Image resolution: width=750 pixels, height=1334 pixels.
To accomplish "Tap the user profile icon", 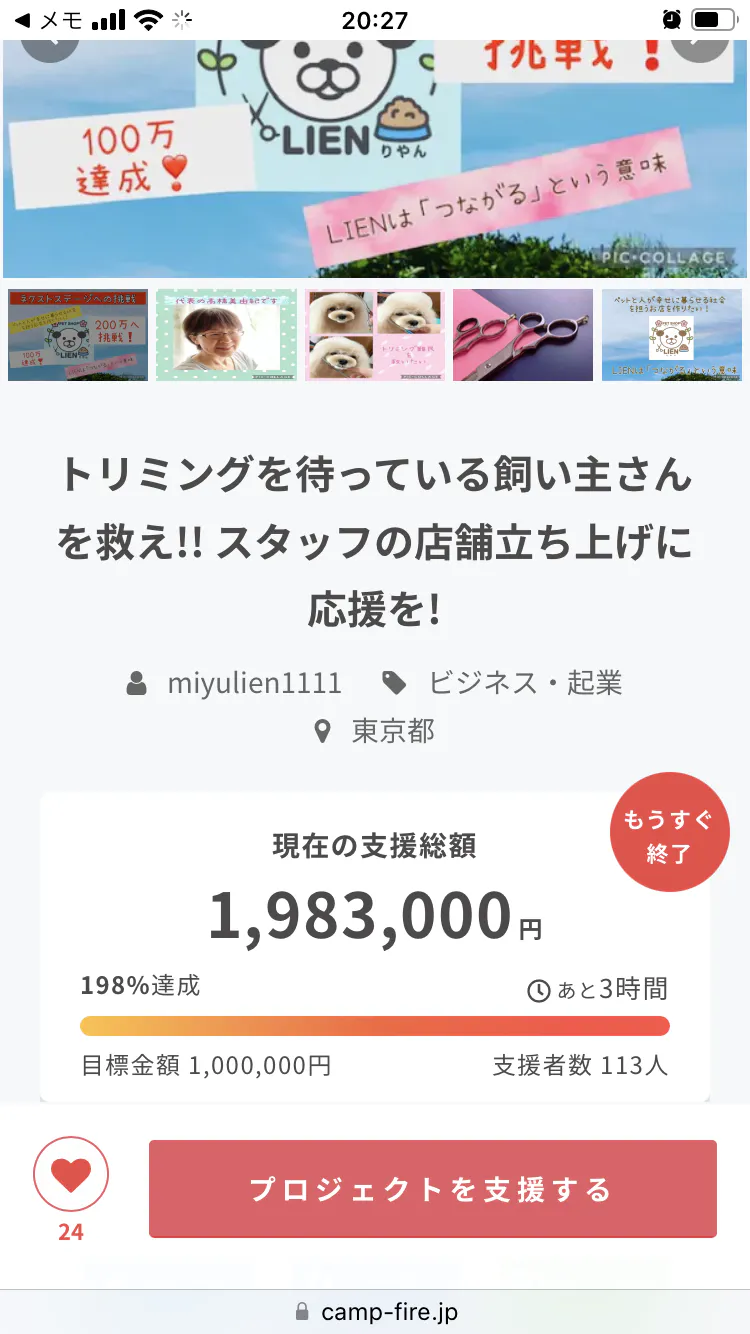I will click(x=137, y=684).
